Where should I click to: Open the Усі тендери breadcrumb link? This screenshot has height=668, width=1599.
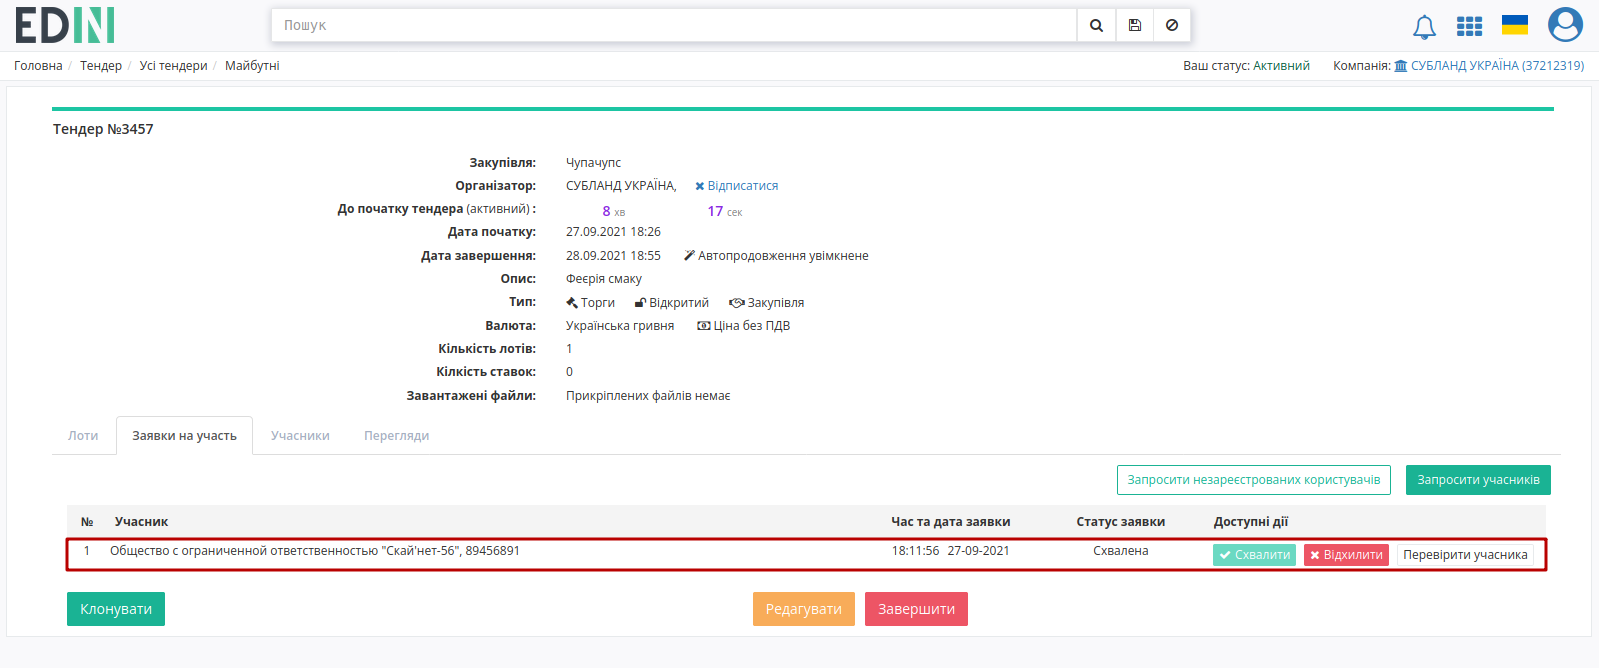pyautogui.click(x=174, y=66)
